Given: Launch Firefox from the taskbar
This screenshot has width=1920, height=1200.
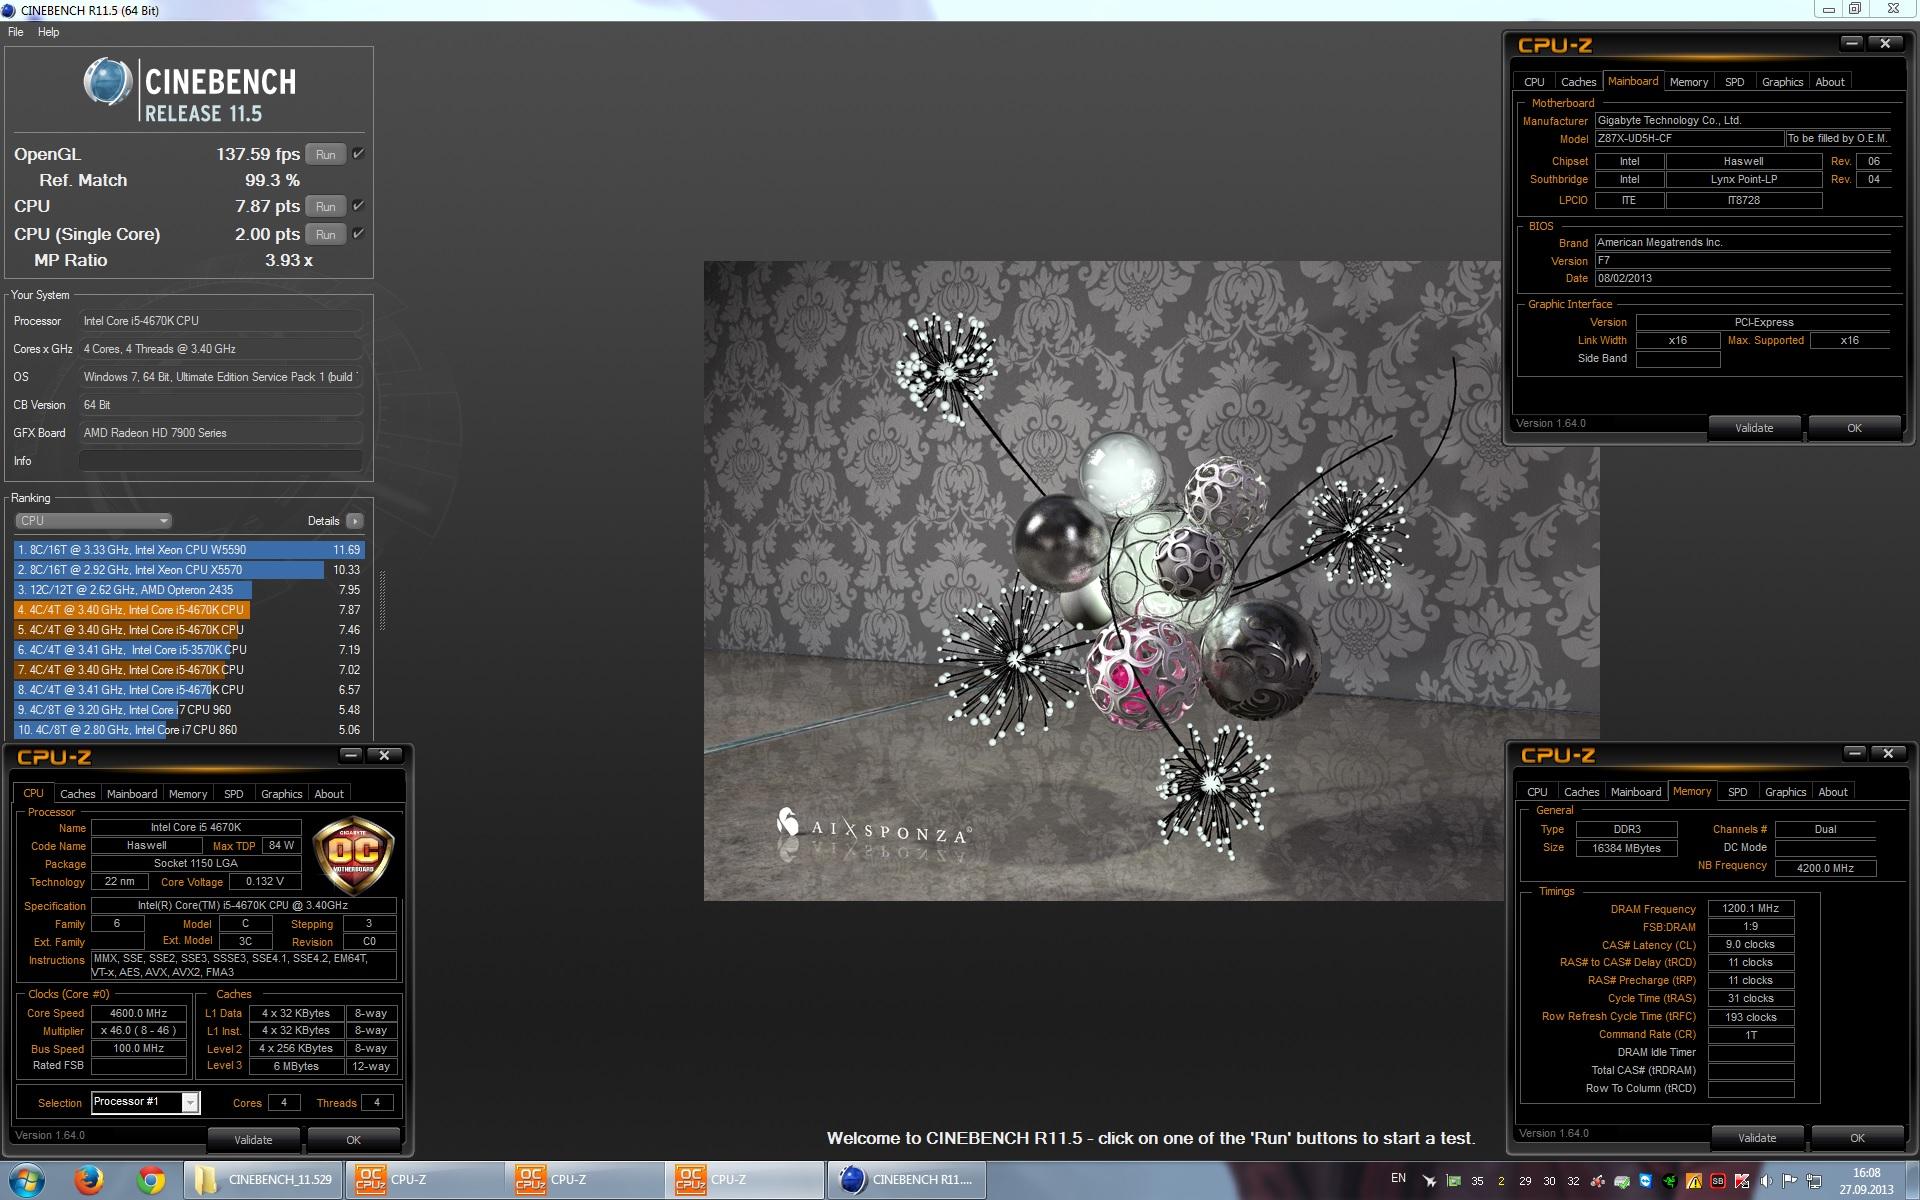Looking at the screenshot, I should [89, 1180].
